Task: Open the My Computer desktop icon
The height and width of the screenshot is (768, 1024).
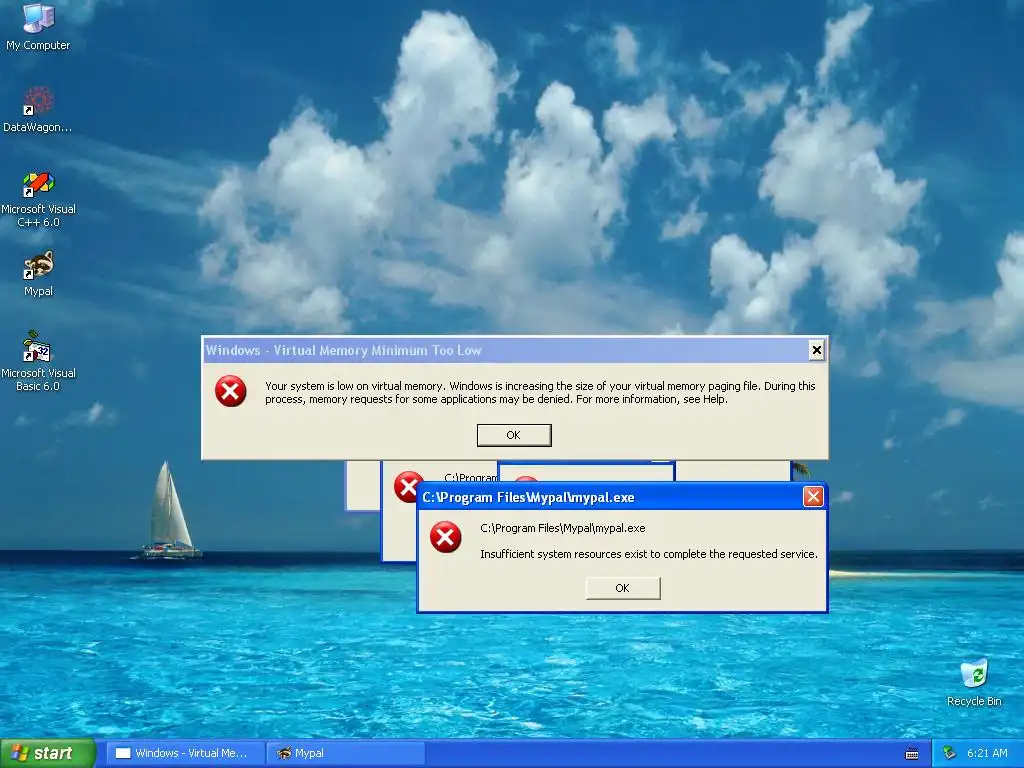Action: coord(38,26)
